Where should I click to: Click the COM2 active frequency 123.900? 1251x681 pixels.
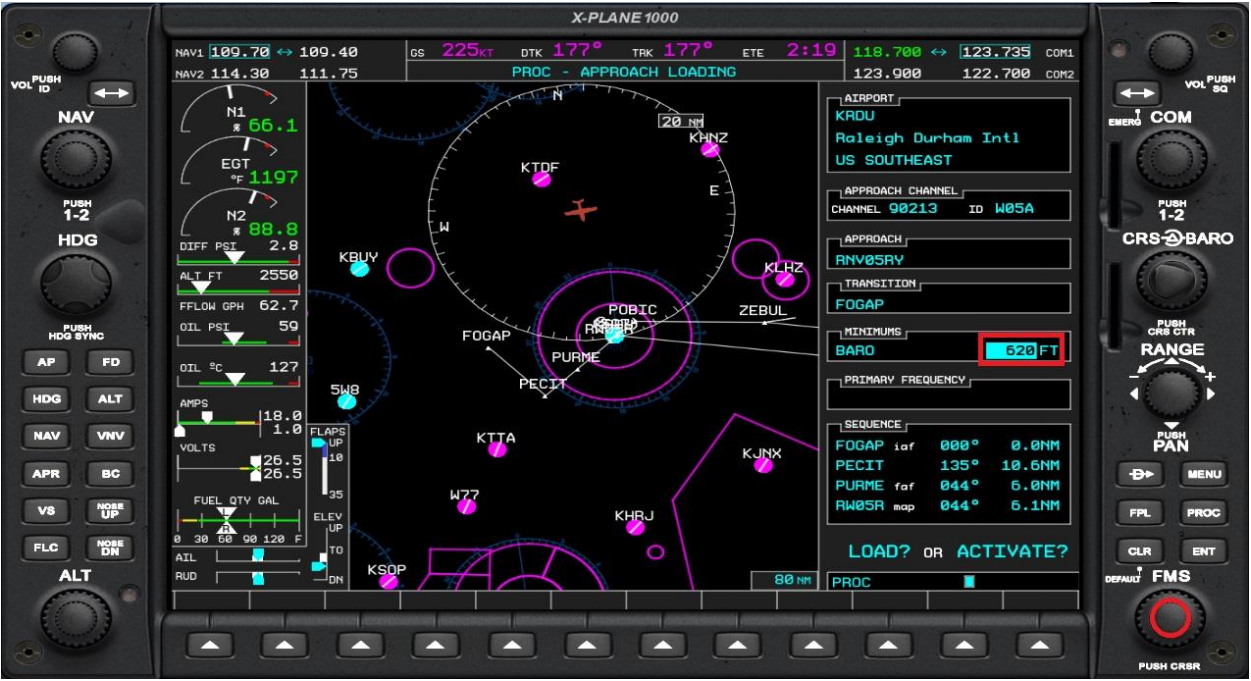click(887, 74)
